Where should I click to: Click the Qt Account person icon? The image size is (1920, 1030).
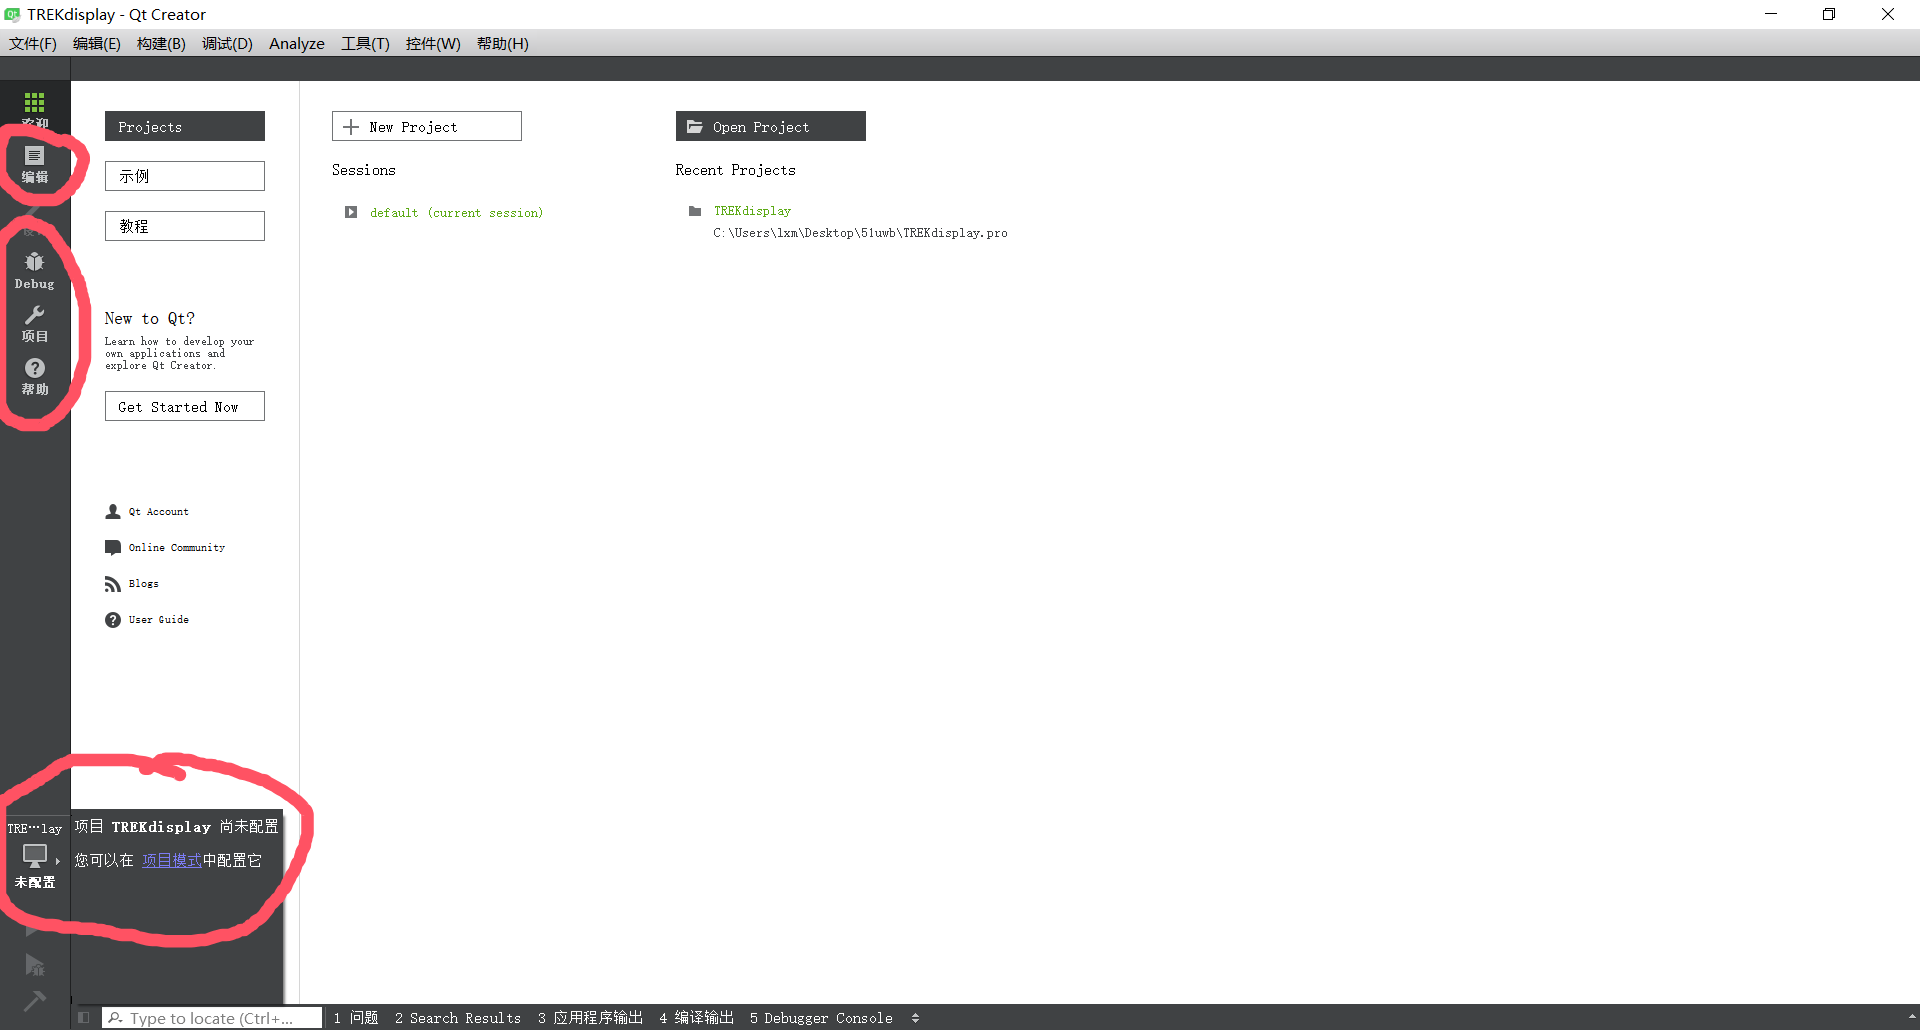click(x=113, y=511)
